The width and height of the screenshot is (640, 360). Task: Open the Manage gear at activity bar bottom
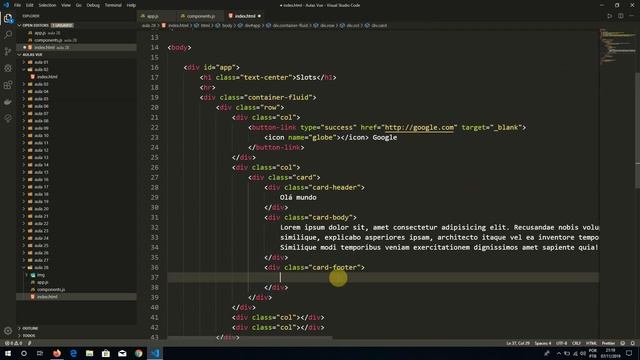[x=8, y=331]
